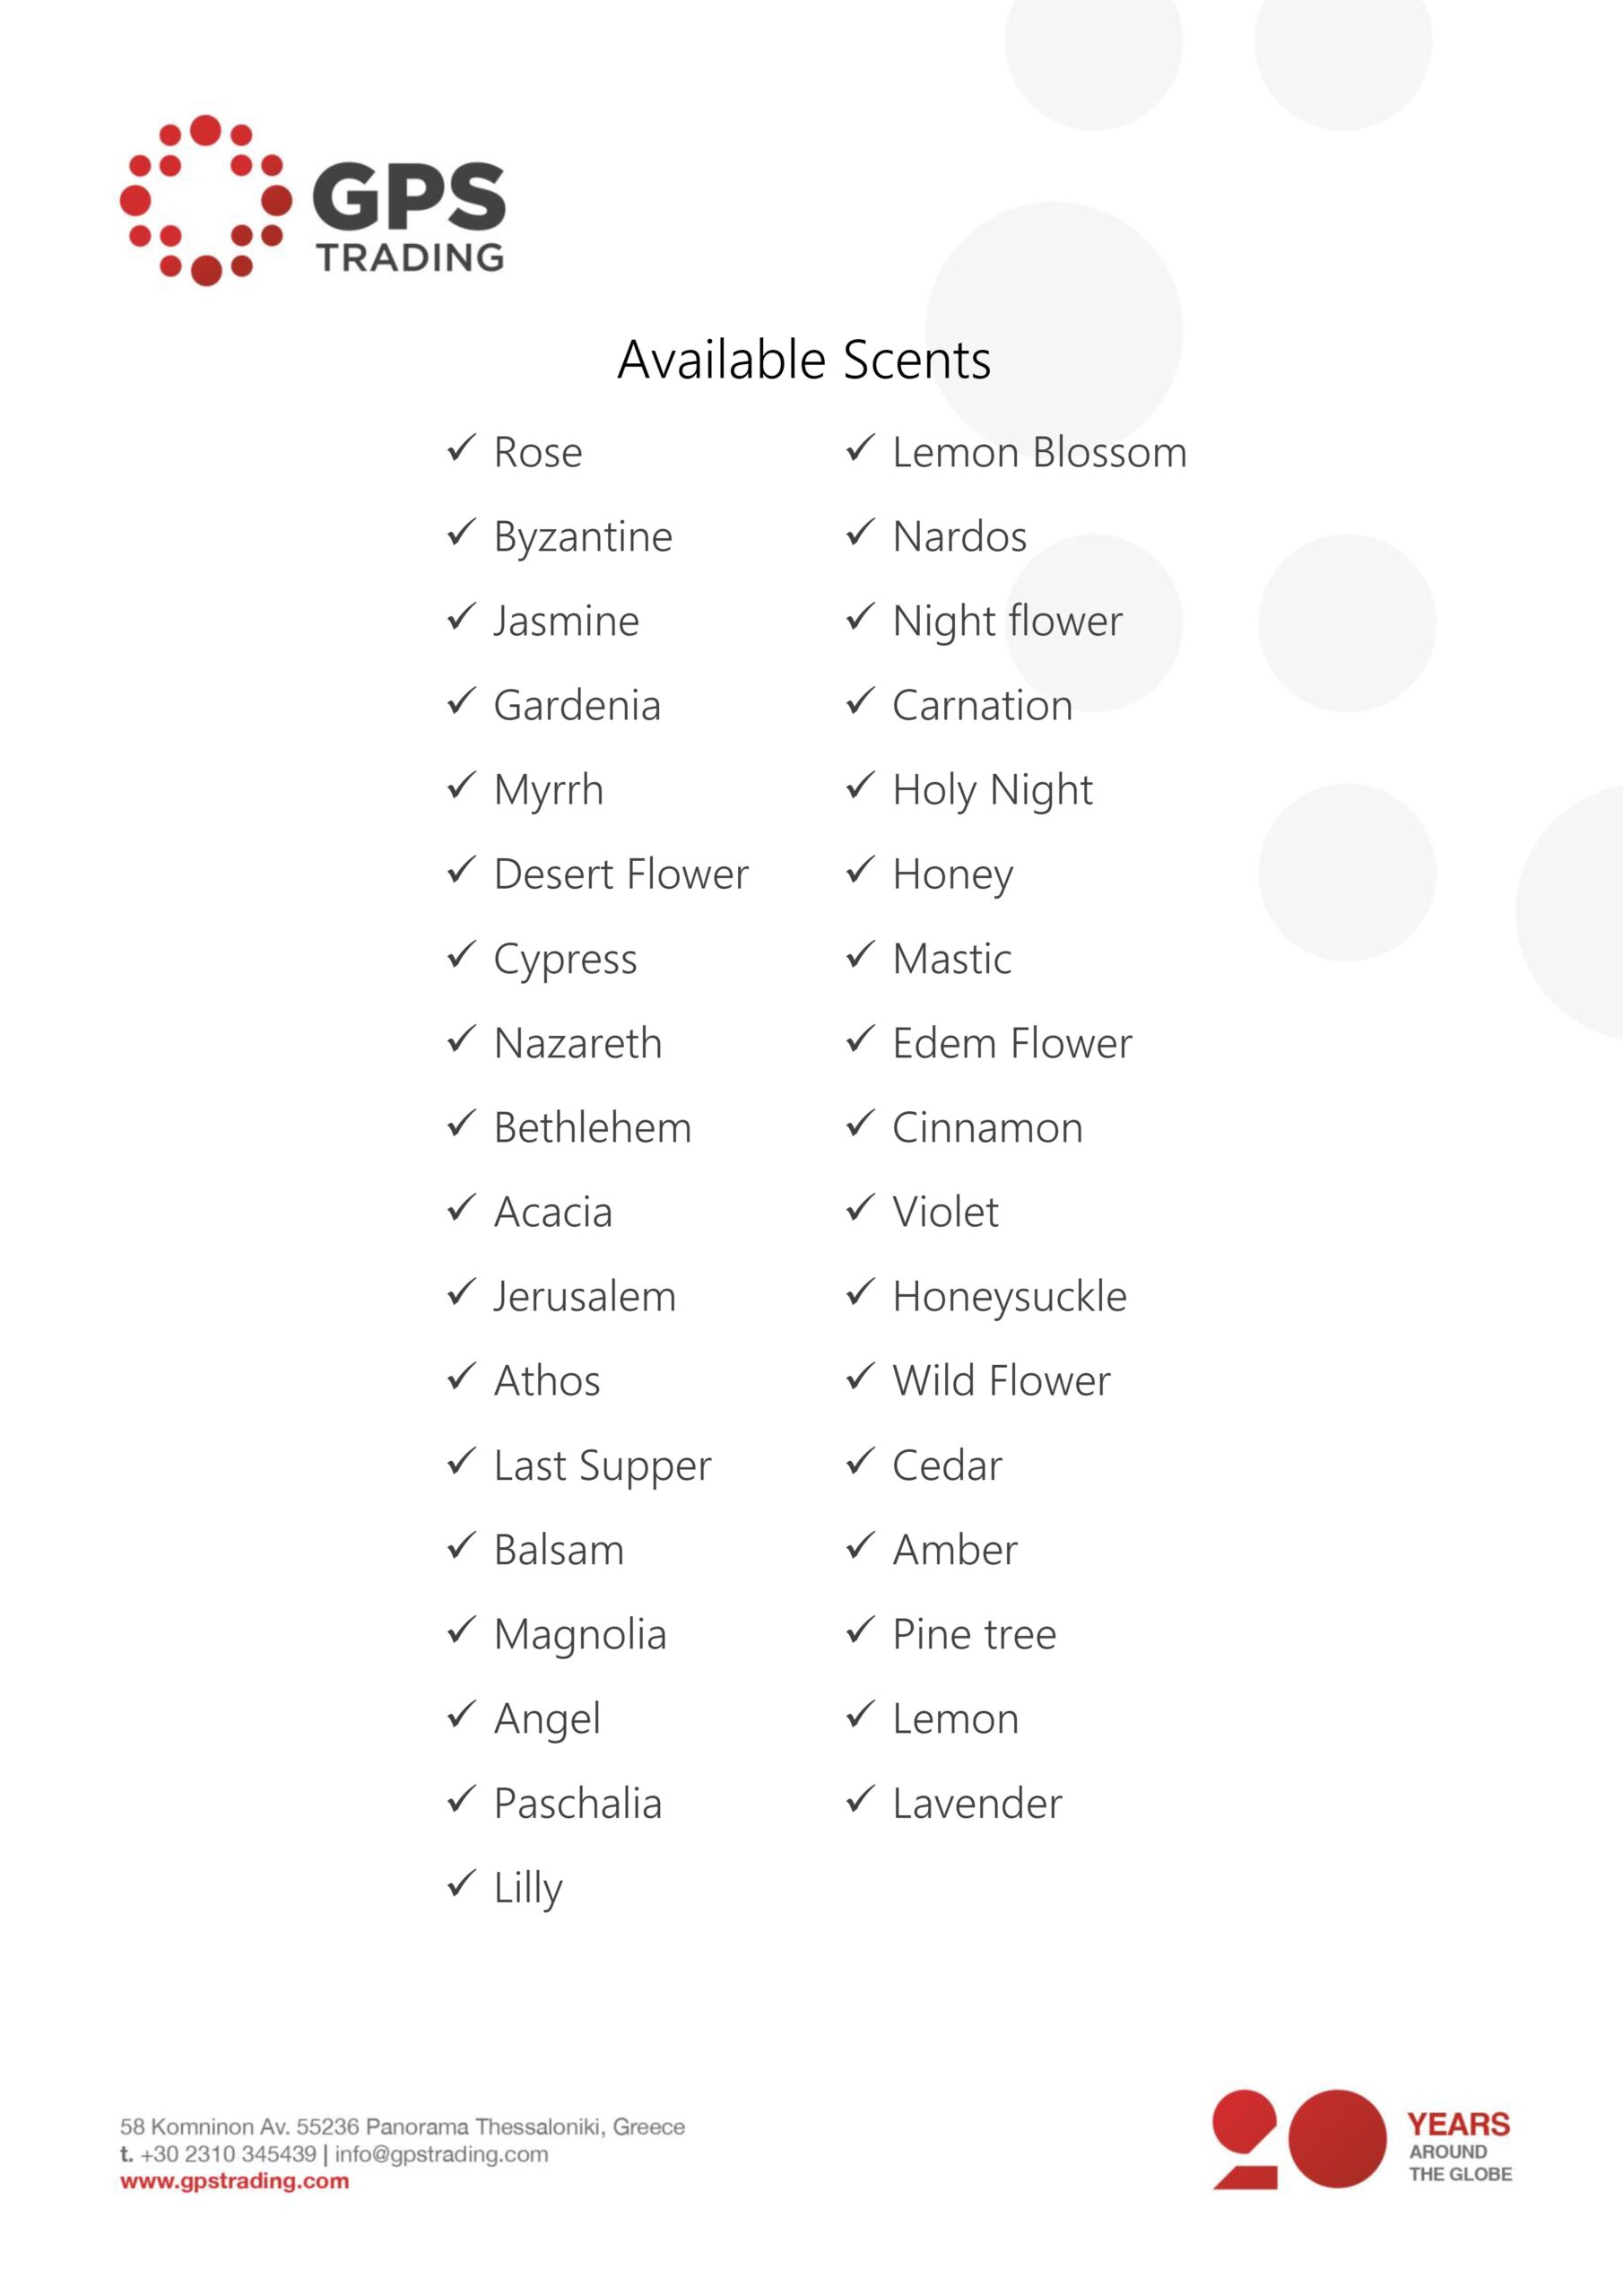1623x2296 pixels.
Task: Click the checkmark beside Rose
Action: [x=461, y=447]
